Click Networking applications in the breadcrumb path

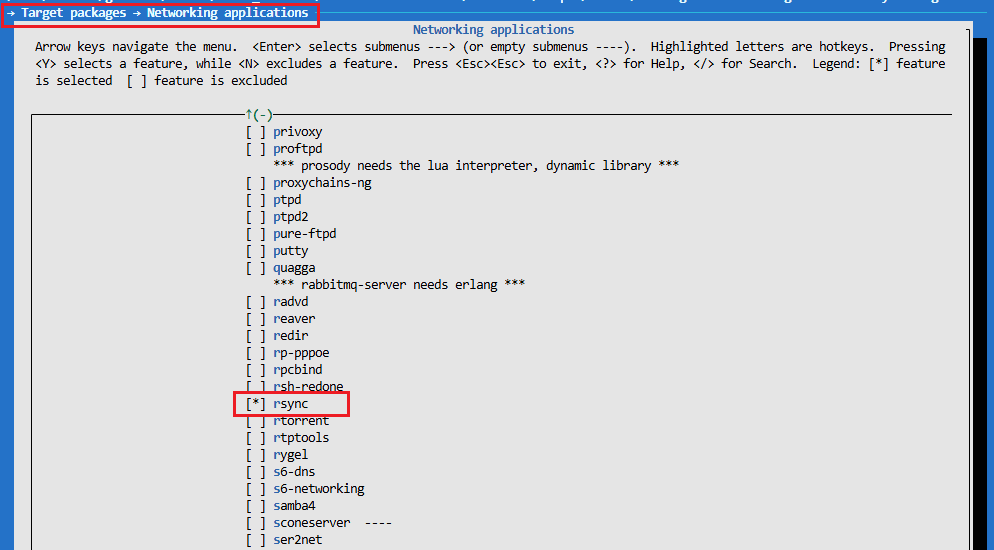pos(228,13)
